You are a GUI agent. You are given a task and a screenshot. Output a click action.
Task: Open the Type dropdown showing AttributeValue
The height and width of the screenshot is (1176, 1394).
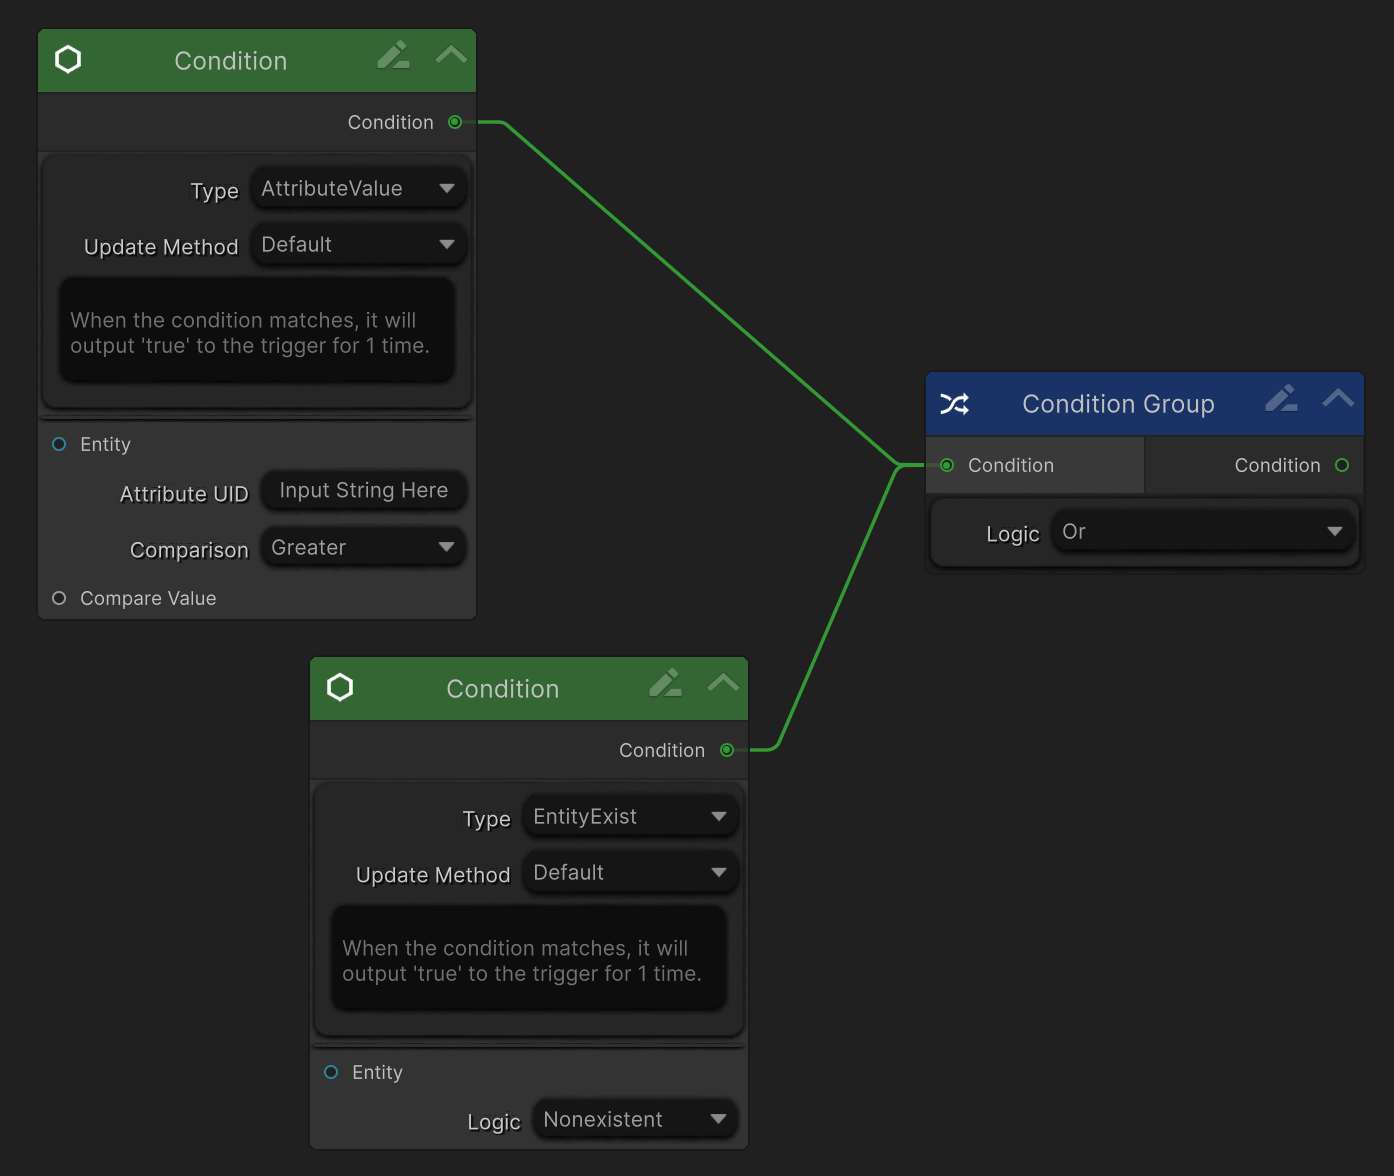[x=357, y=189]
